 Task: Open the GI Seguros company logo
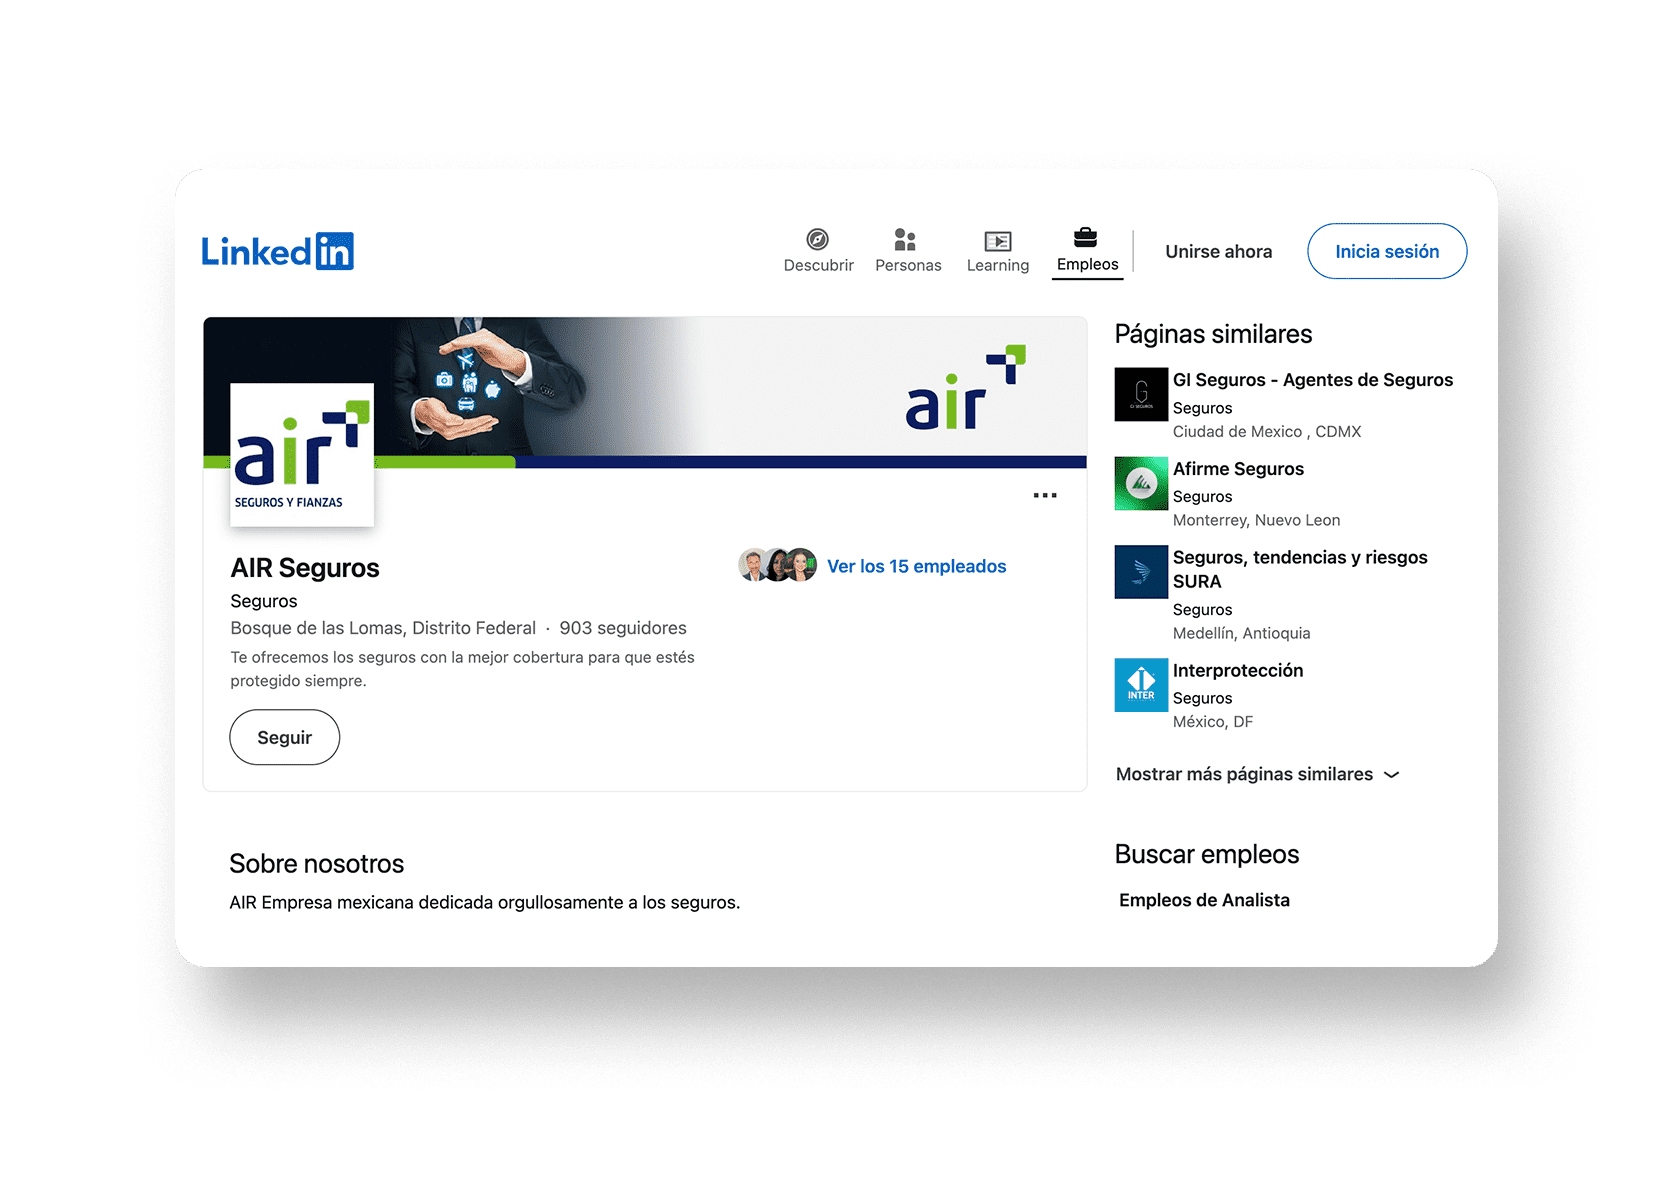click(x=1140, y=394)
